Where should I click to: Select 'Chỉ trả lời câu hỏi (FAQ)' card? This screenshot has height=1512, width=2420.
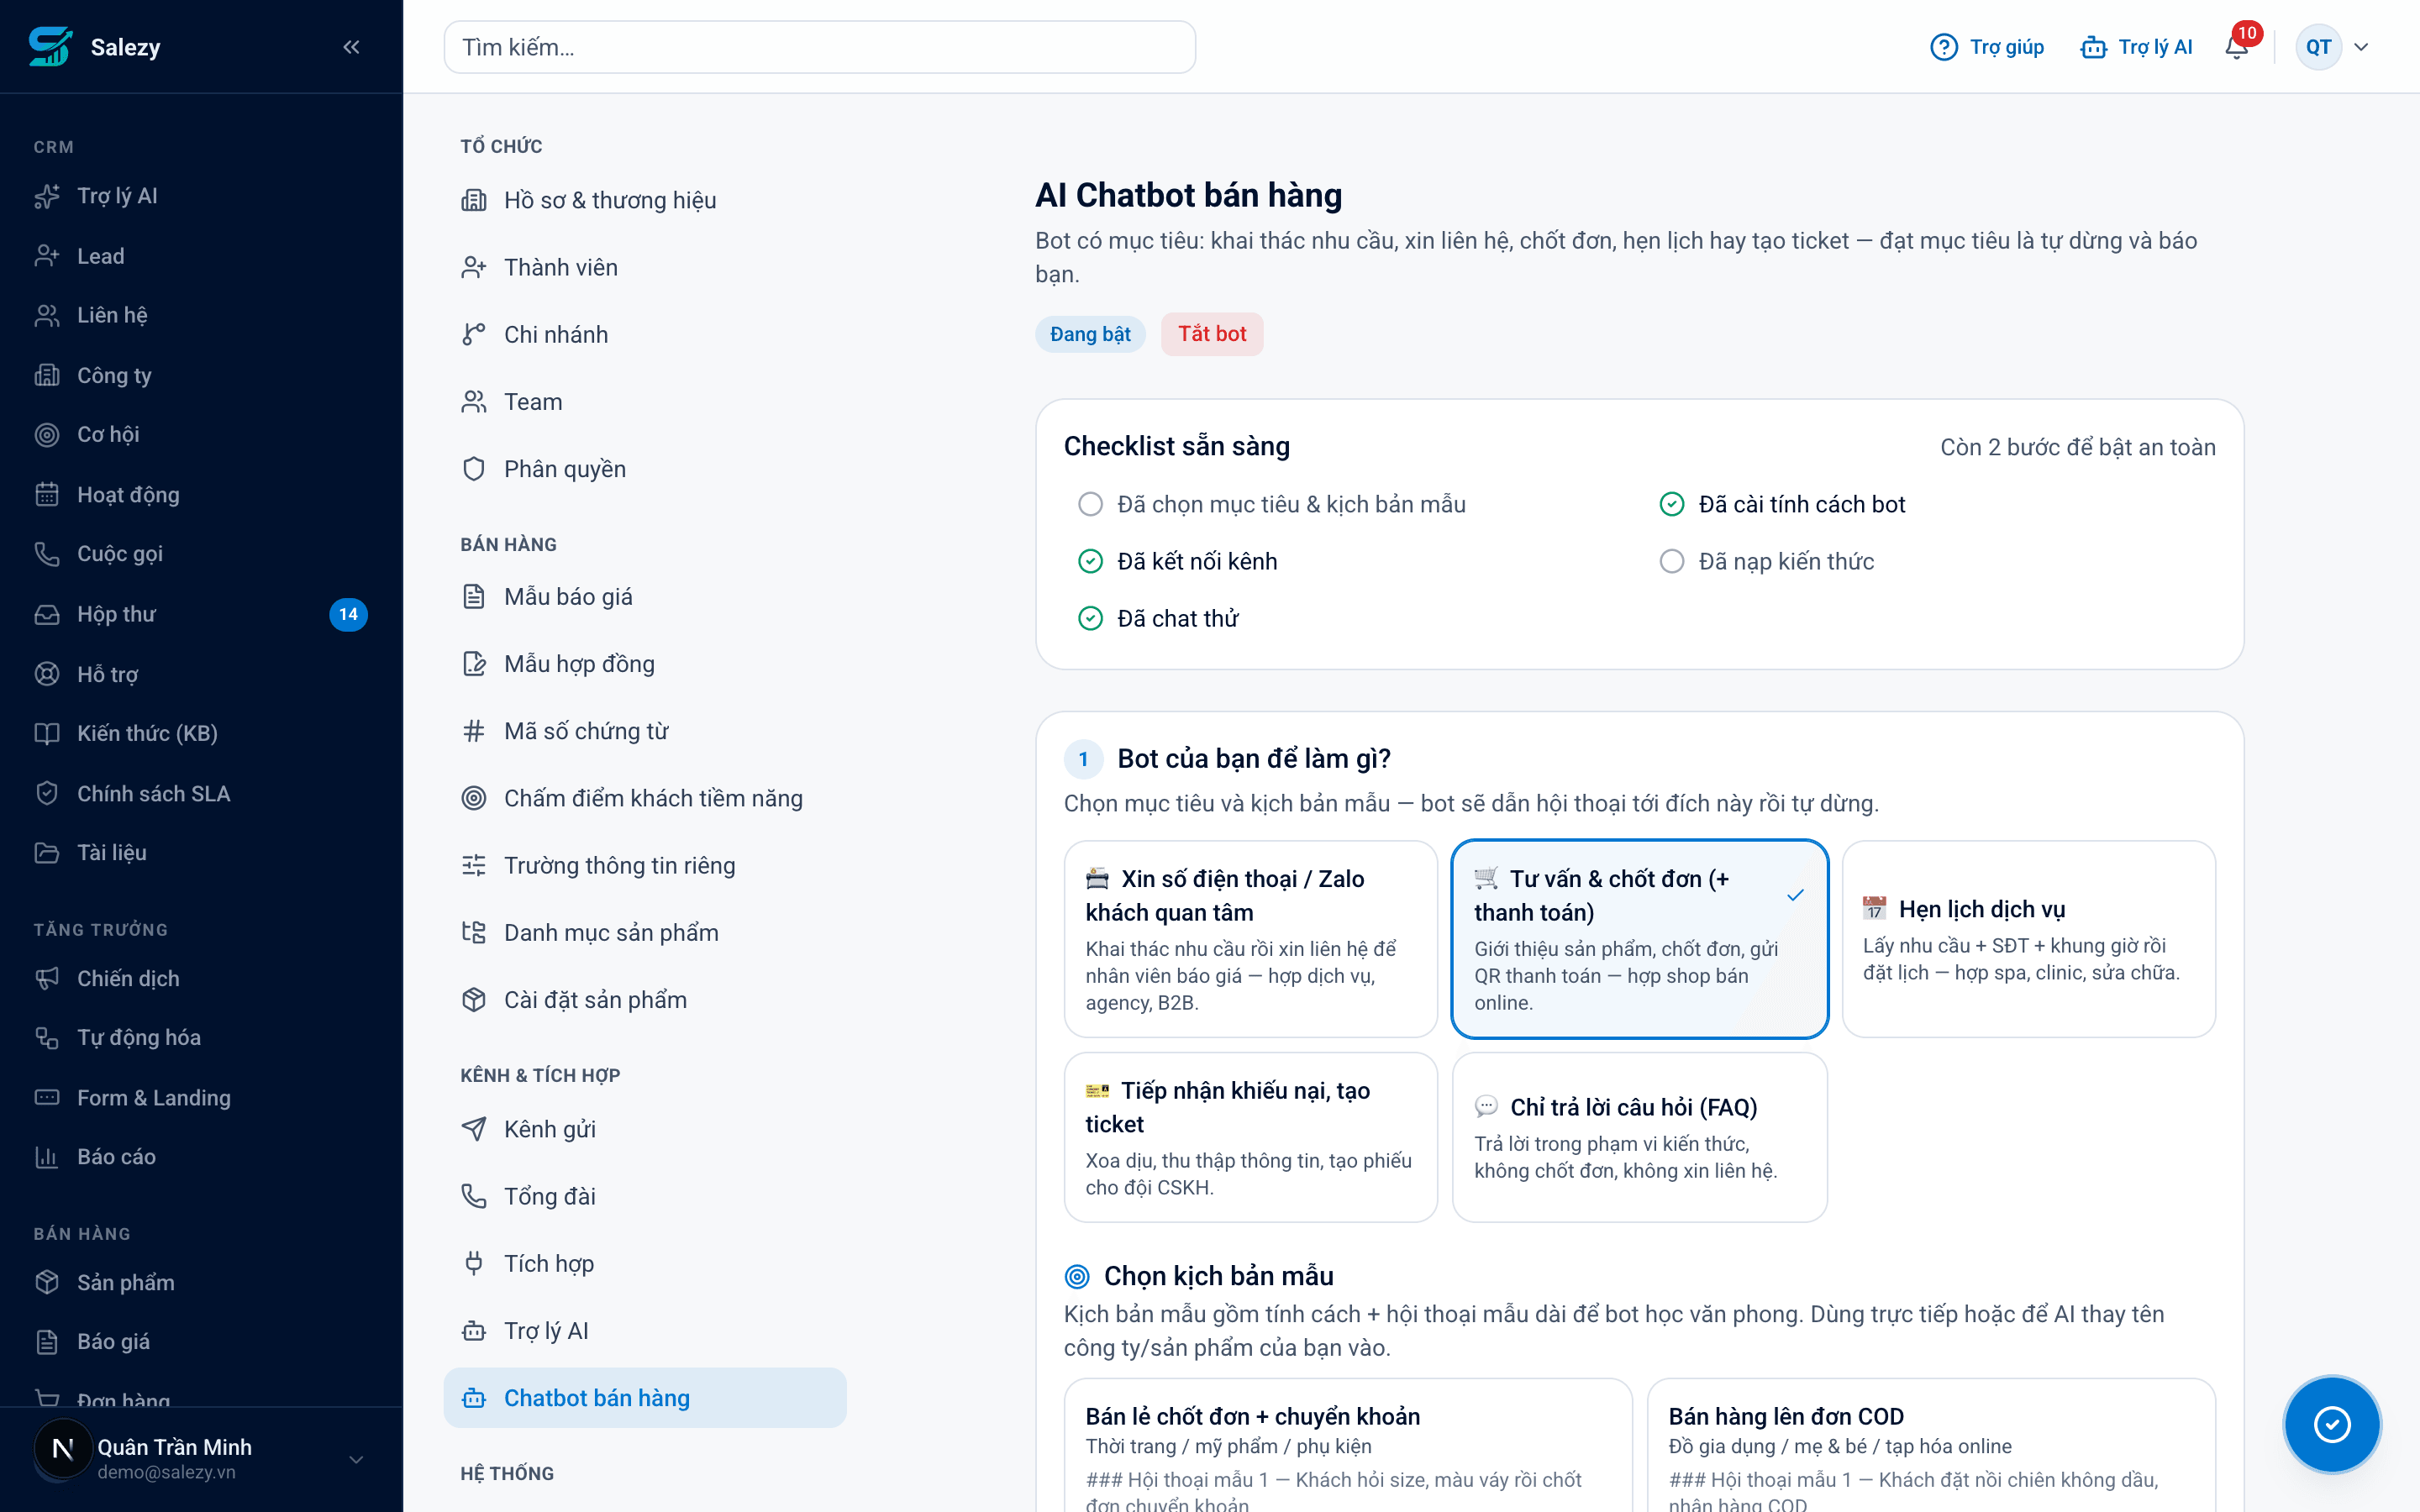click(x=1639, y=1137)
